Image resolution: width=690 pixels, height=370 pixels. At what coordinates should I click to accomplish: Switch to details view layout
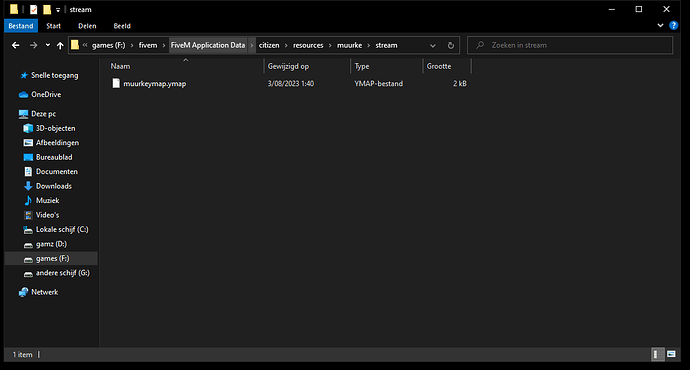[657, 354]
